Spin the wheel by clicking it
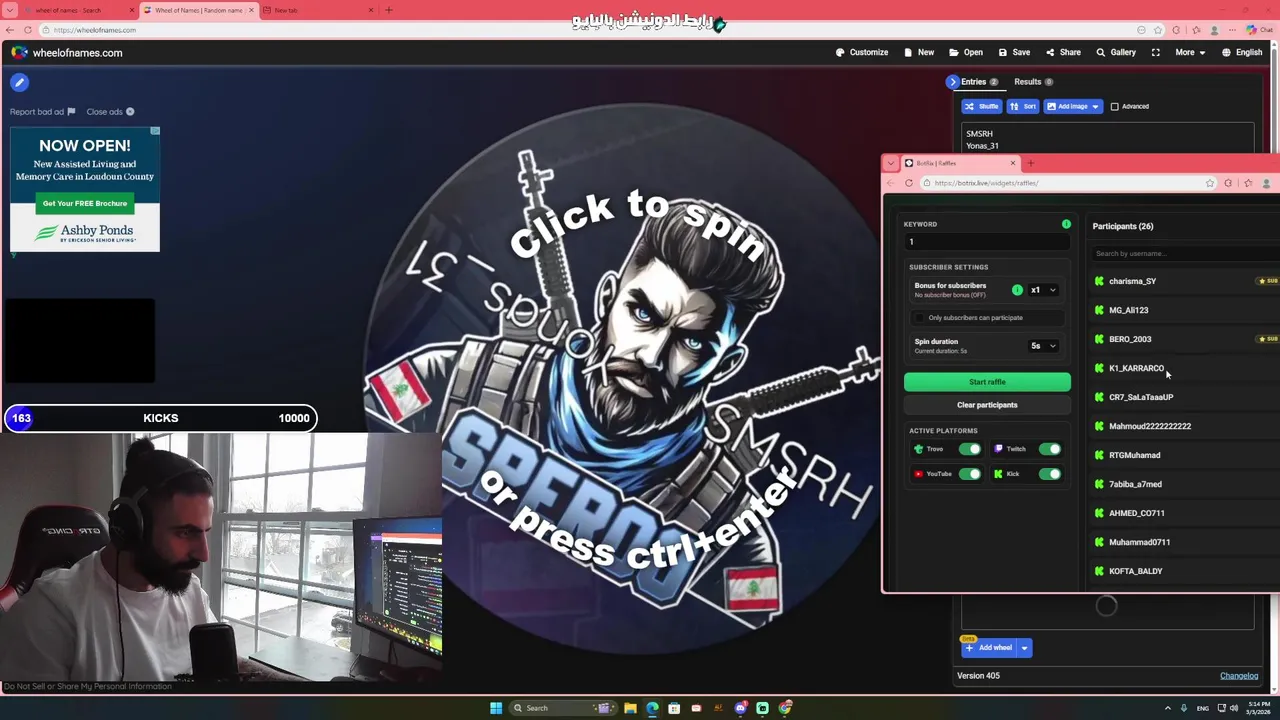This screenshot has width=1280, height=720. tap(640, 380)
